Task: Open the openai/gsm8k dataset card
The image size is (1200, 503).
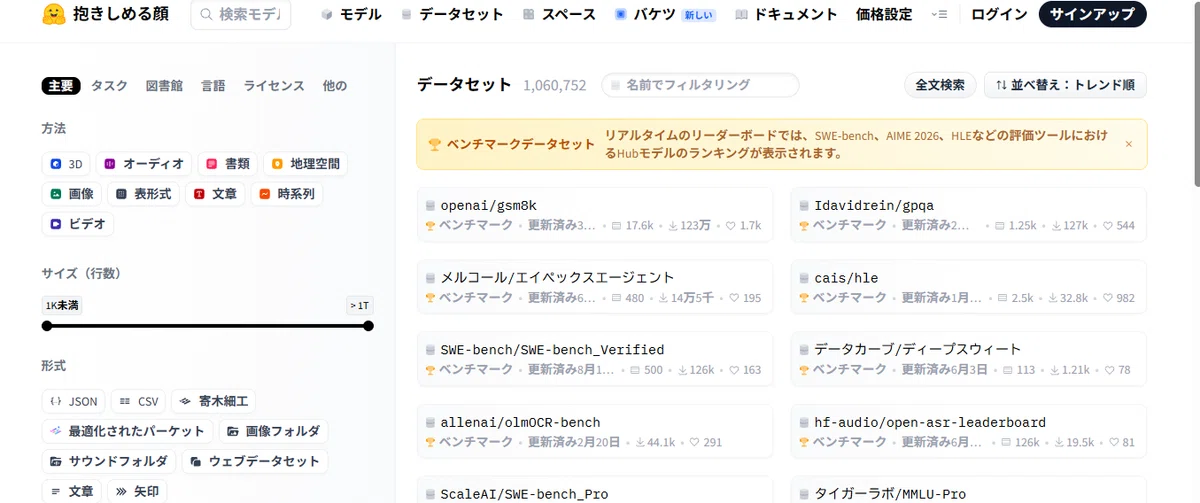Action: tap(595, 214)
